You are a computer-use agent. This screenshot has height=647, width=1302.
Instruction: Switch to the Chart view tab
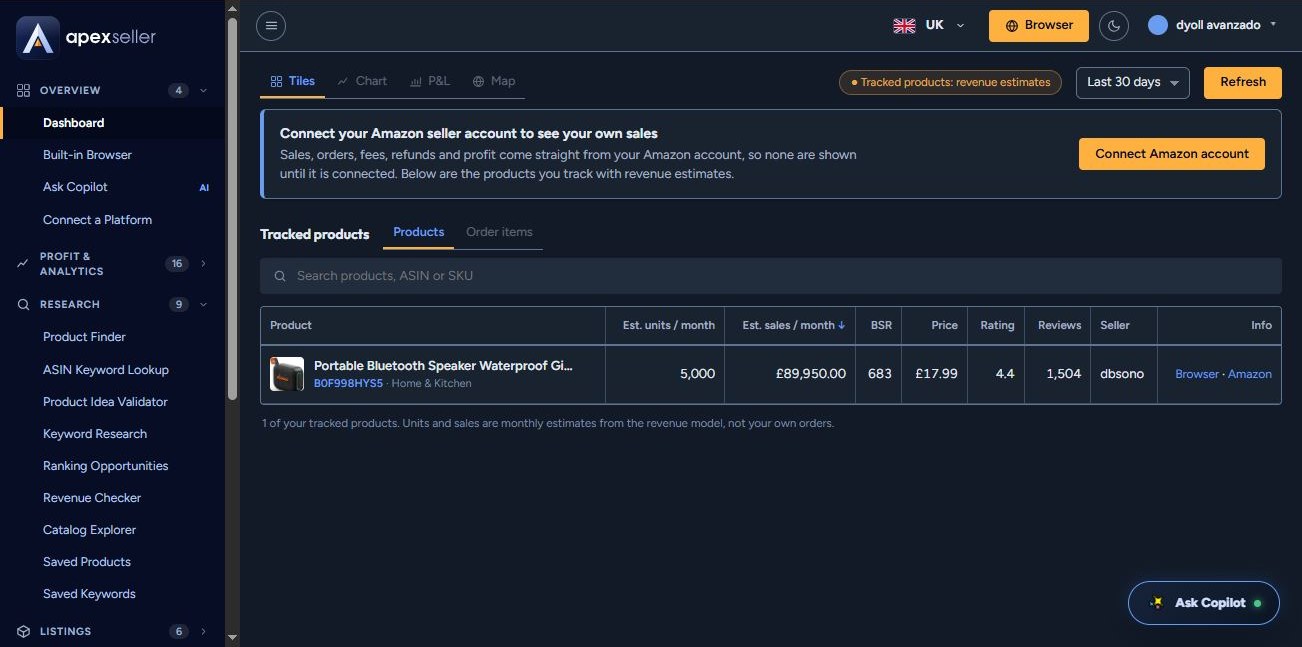point(362,81)
